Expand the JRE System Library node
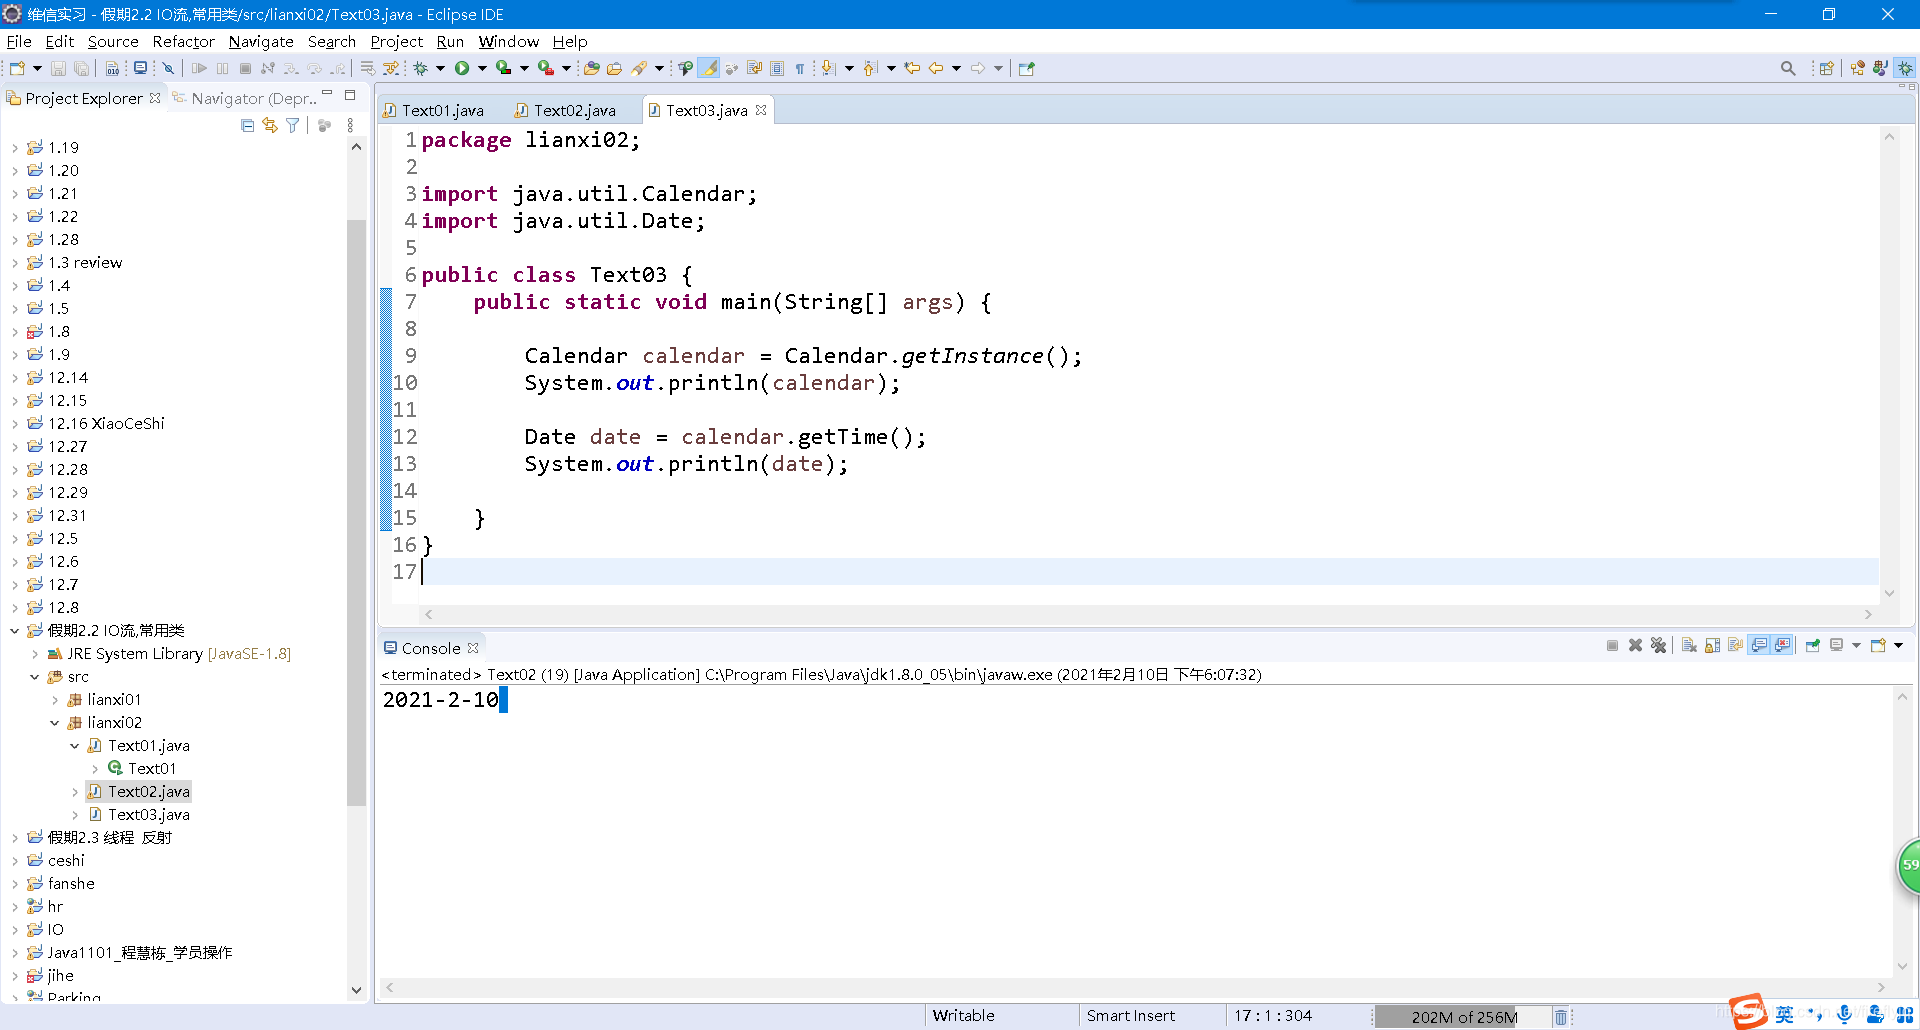The height and width of the screenshot is (1030, 1920). 35,654
